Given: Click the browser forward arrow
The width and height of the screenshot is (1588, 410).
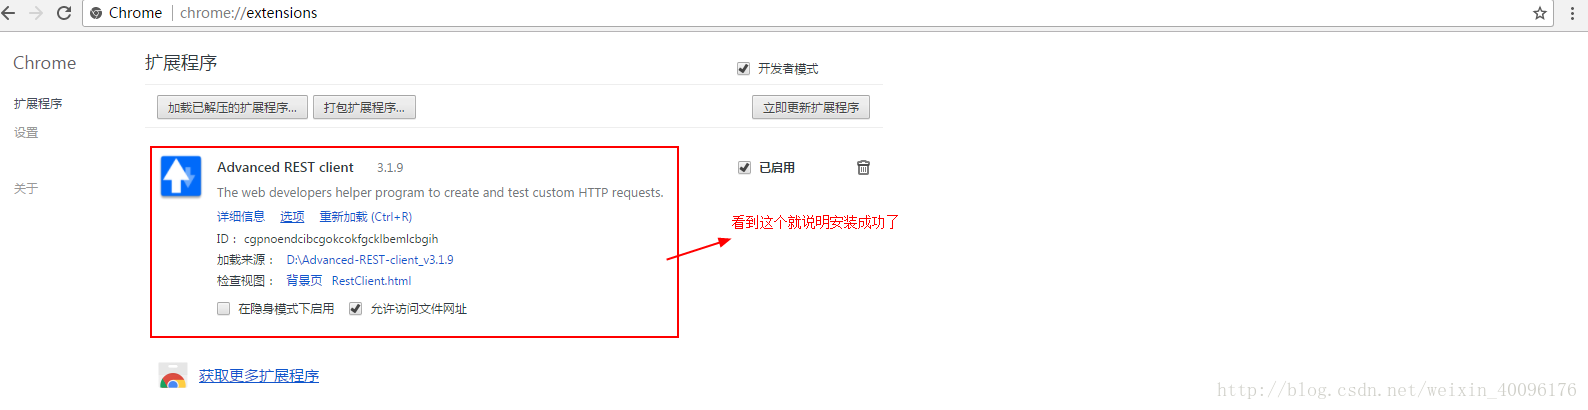Looking at the screenshot, I should coord(36,13).
